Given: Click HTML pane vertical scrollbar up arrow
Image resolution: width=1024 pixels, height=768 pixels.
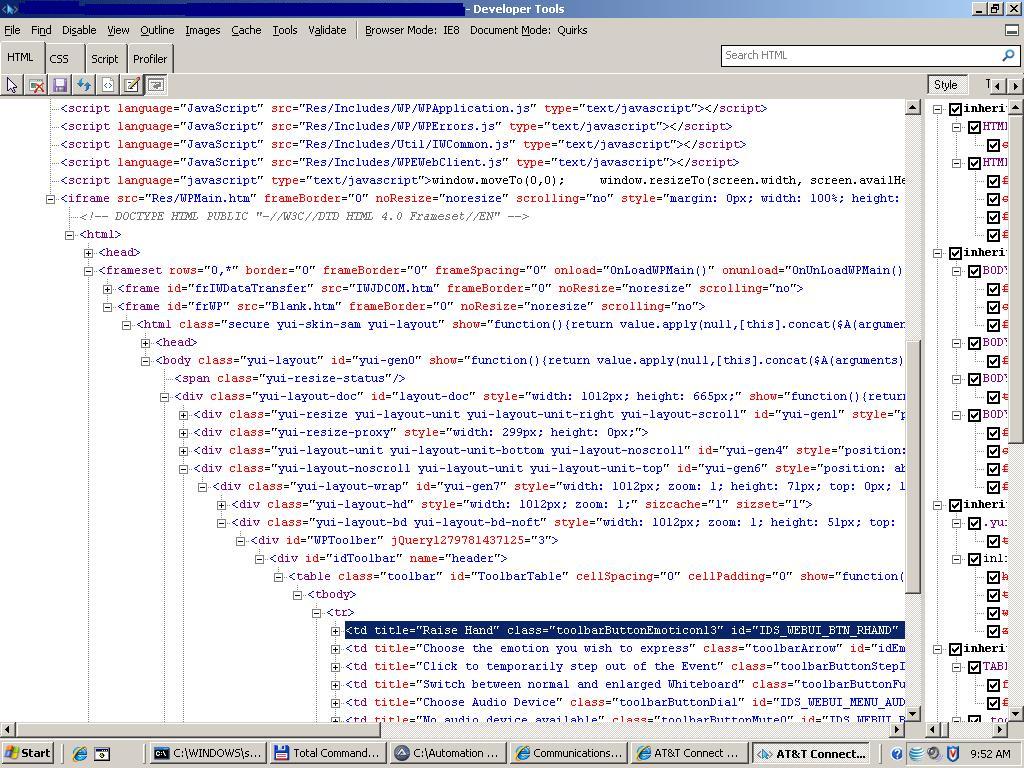Looking at the screenshot, I should pyautogui.click(x=913, y=108).
